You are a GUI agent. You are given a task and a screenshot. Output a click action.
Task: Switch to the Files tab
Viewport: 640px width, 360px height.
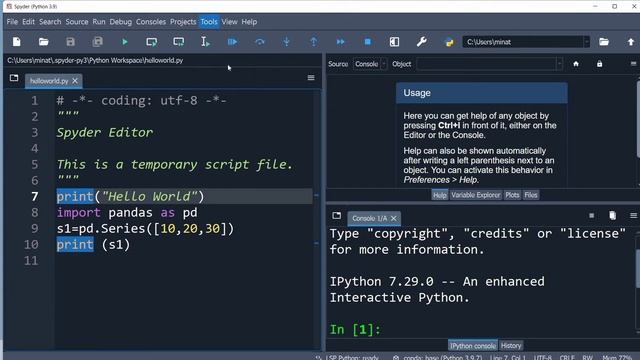click(531, 195)
